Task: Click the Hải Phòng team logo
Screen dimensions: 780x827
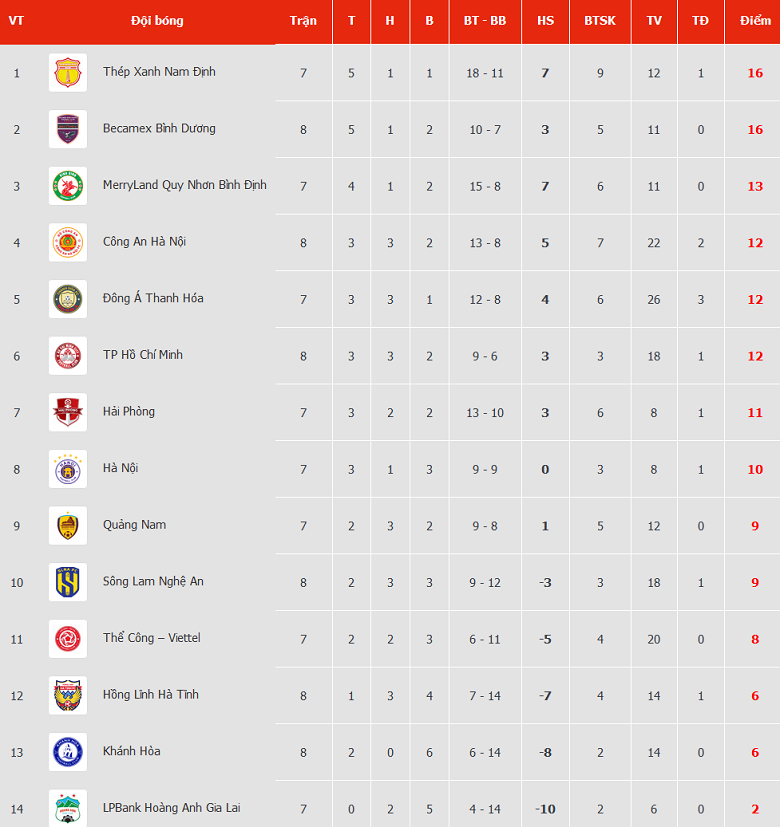Action: click(x=68, y=412)
